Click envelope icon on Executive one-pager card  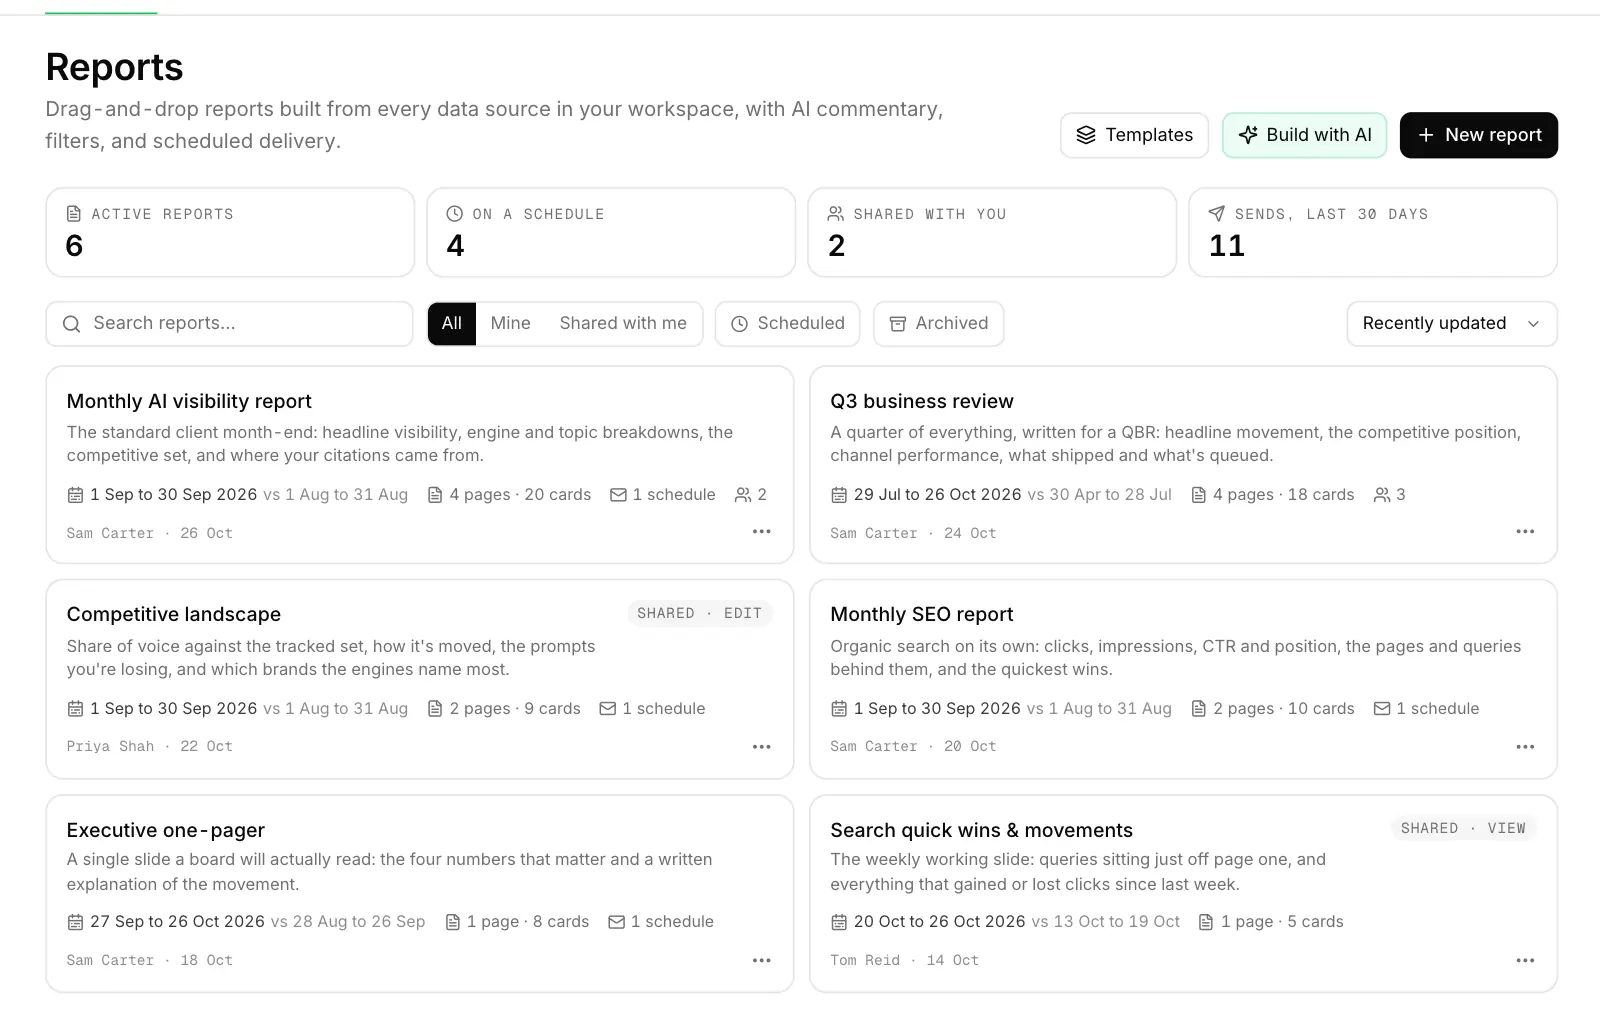tap(616, 922)
